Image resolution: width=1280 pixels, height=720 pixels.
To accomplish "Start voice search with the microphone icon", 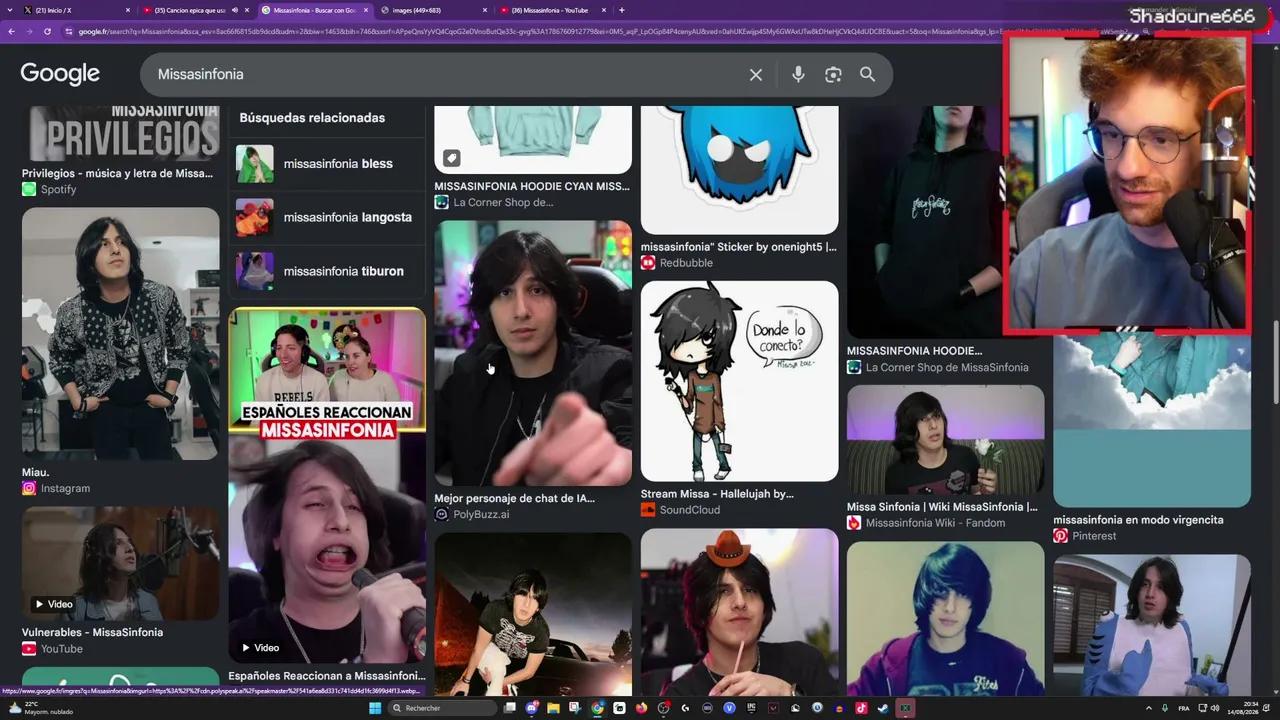I will [798, 75].
